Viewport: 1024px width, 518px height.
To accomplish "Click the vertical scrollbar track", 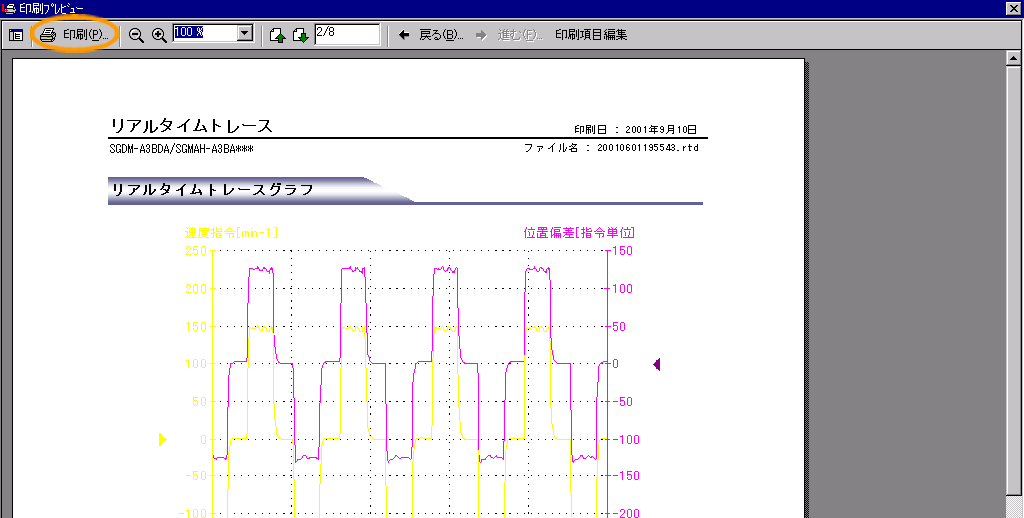I will [x=1014, y=300].
